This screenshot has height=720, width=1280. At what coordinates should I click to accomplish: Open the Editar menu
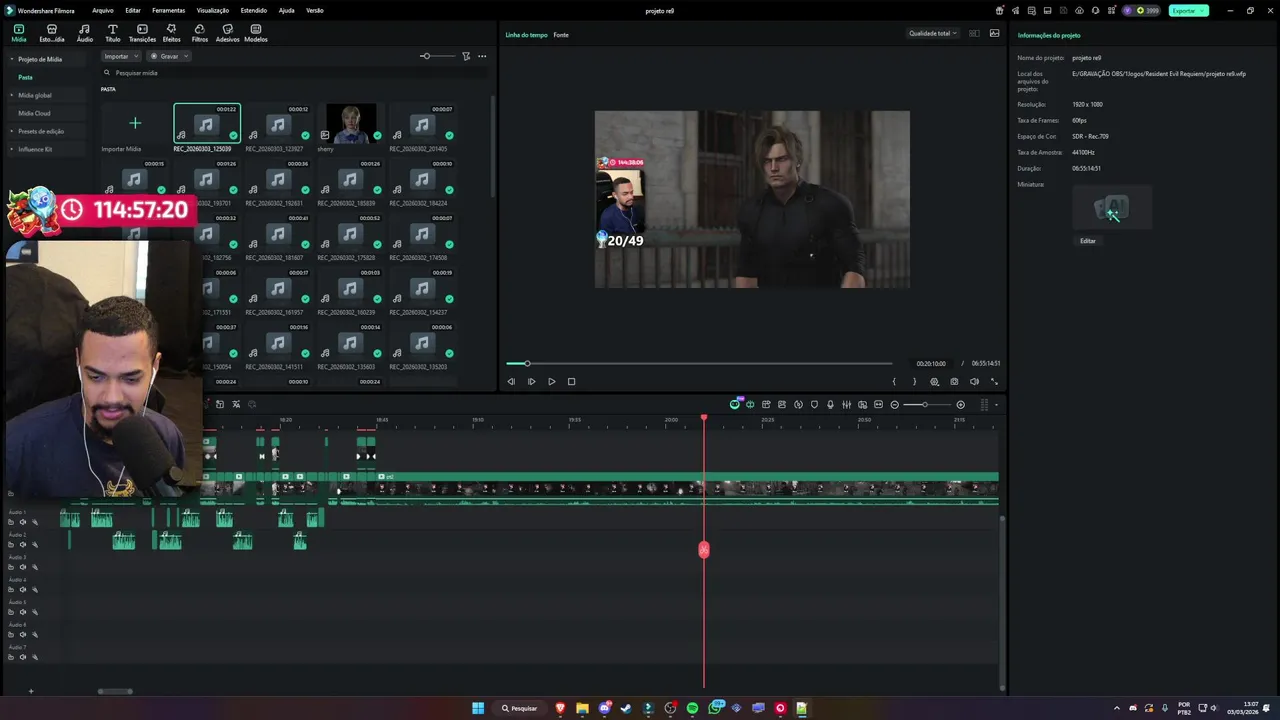coord(133,10)
